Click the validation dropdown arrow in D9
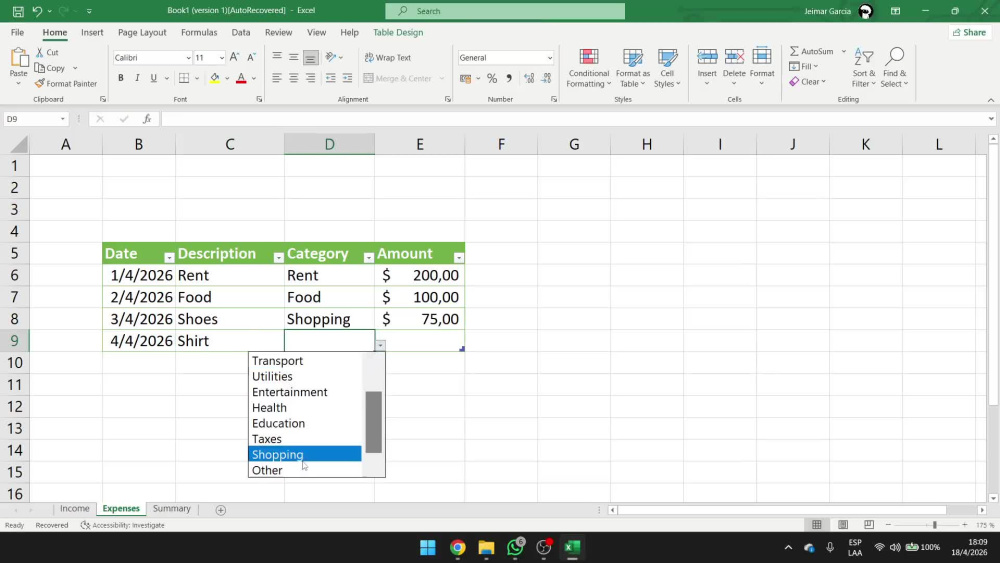 [380, 345]
